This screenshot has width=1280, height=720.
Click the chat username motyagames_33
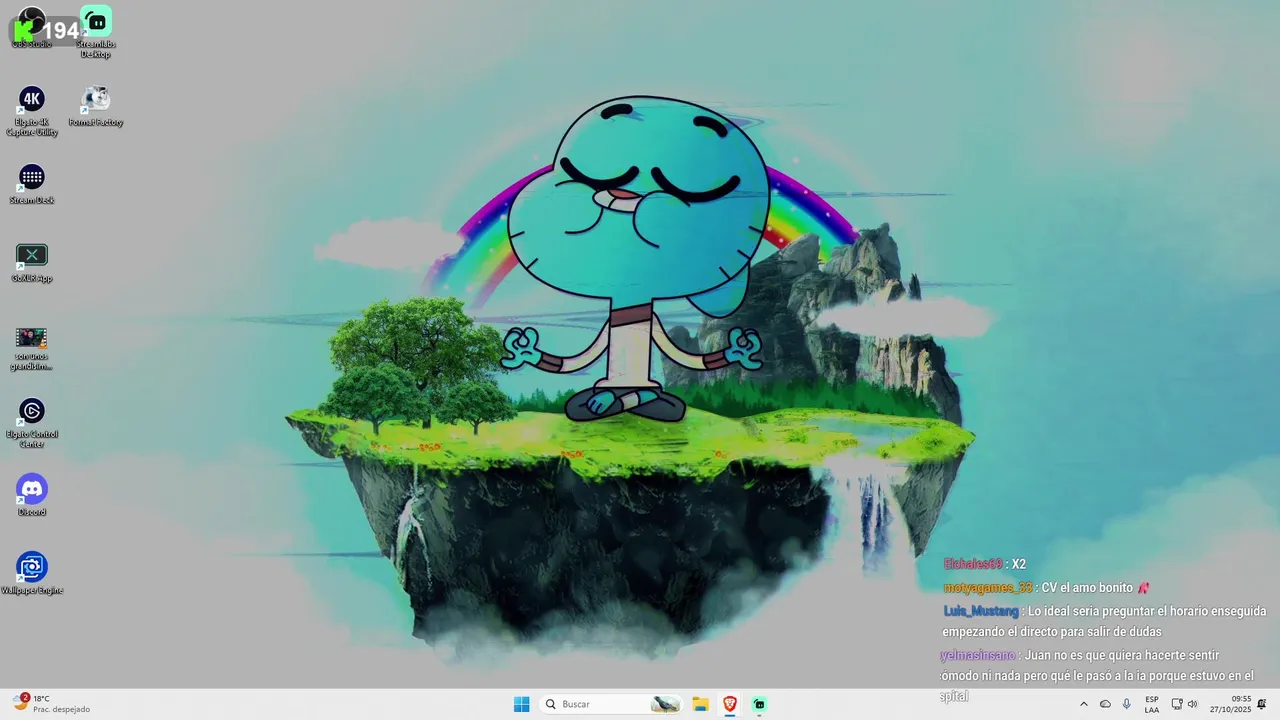coord(988,588)
